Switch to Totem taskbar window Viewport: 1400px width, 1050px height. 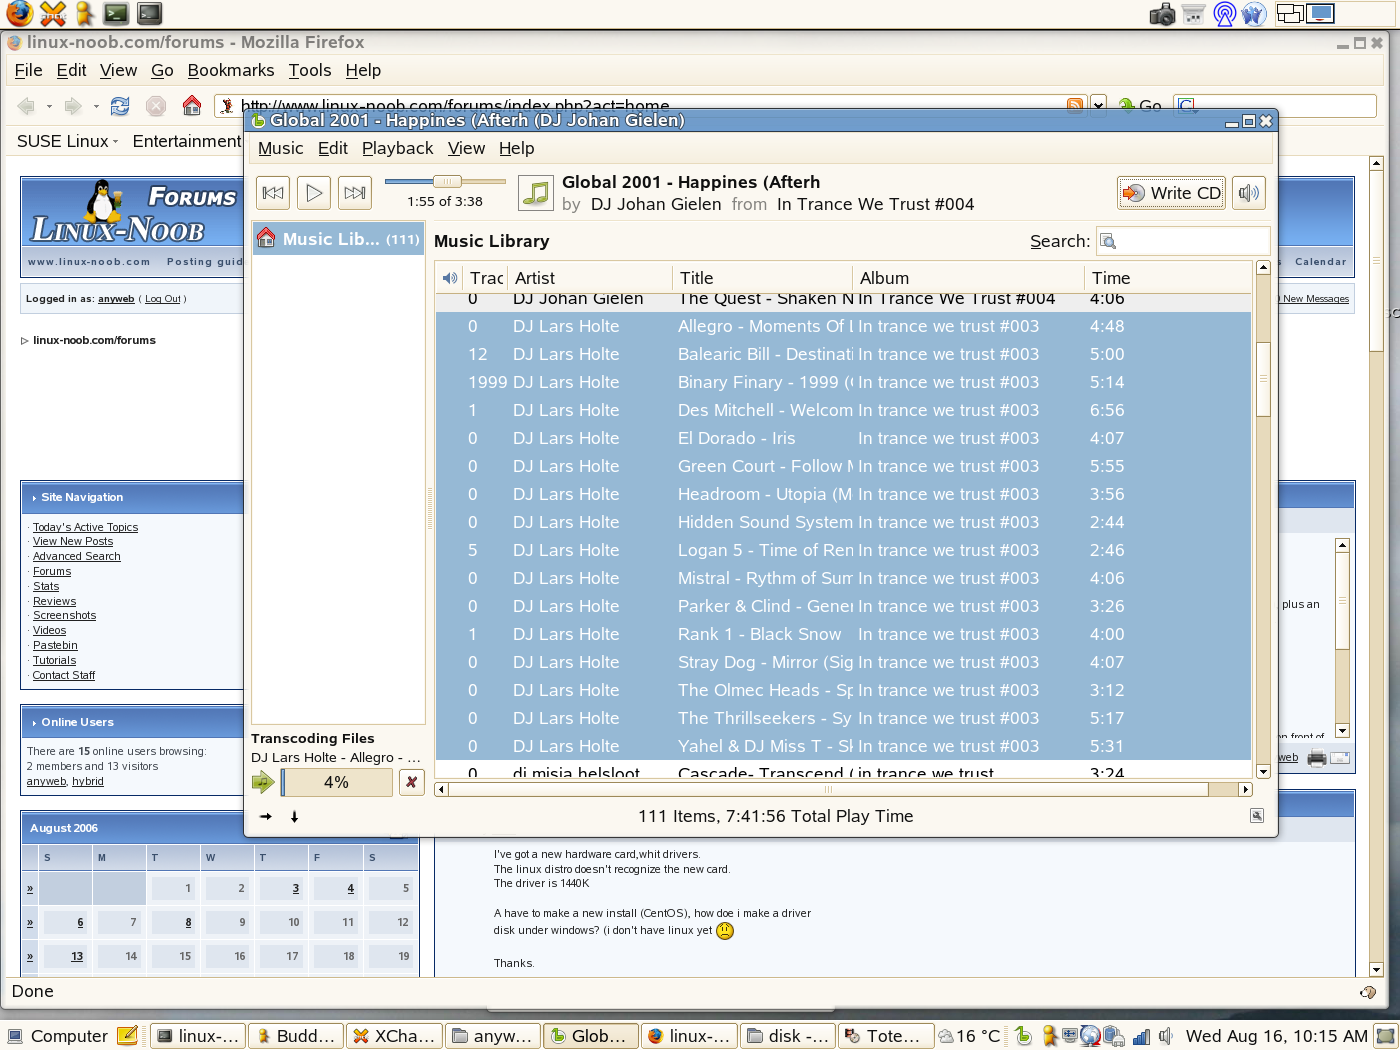(885, 1036)
